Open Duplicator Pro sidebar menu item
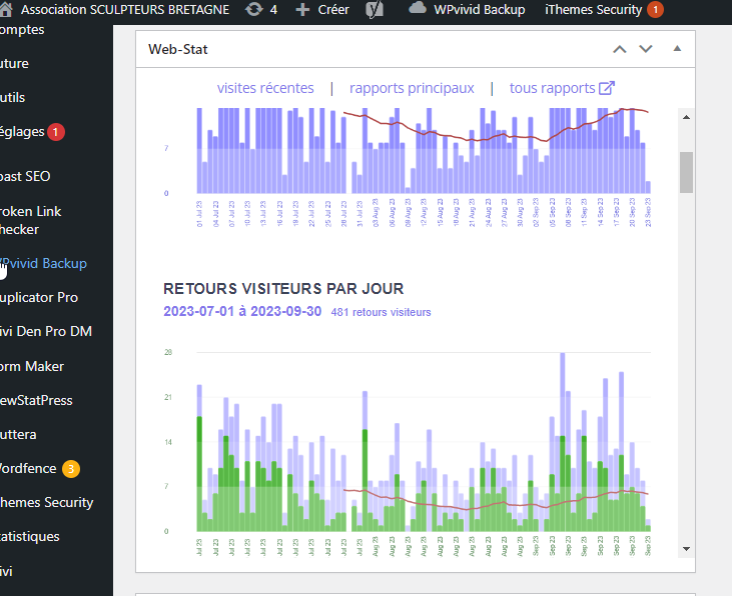732x596 pixels. coord(40,297)
